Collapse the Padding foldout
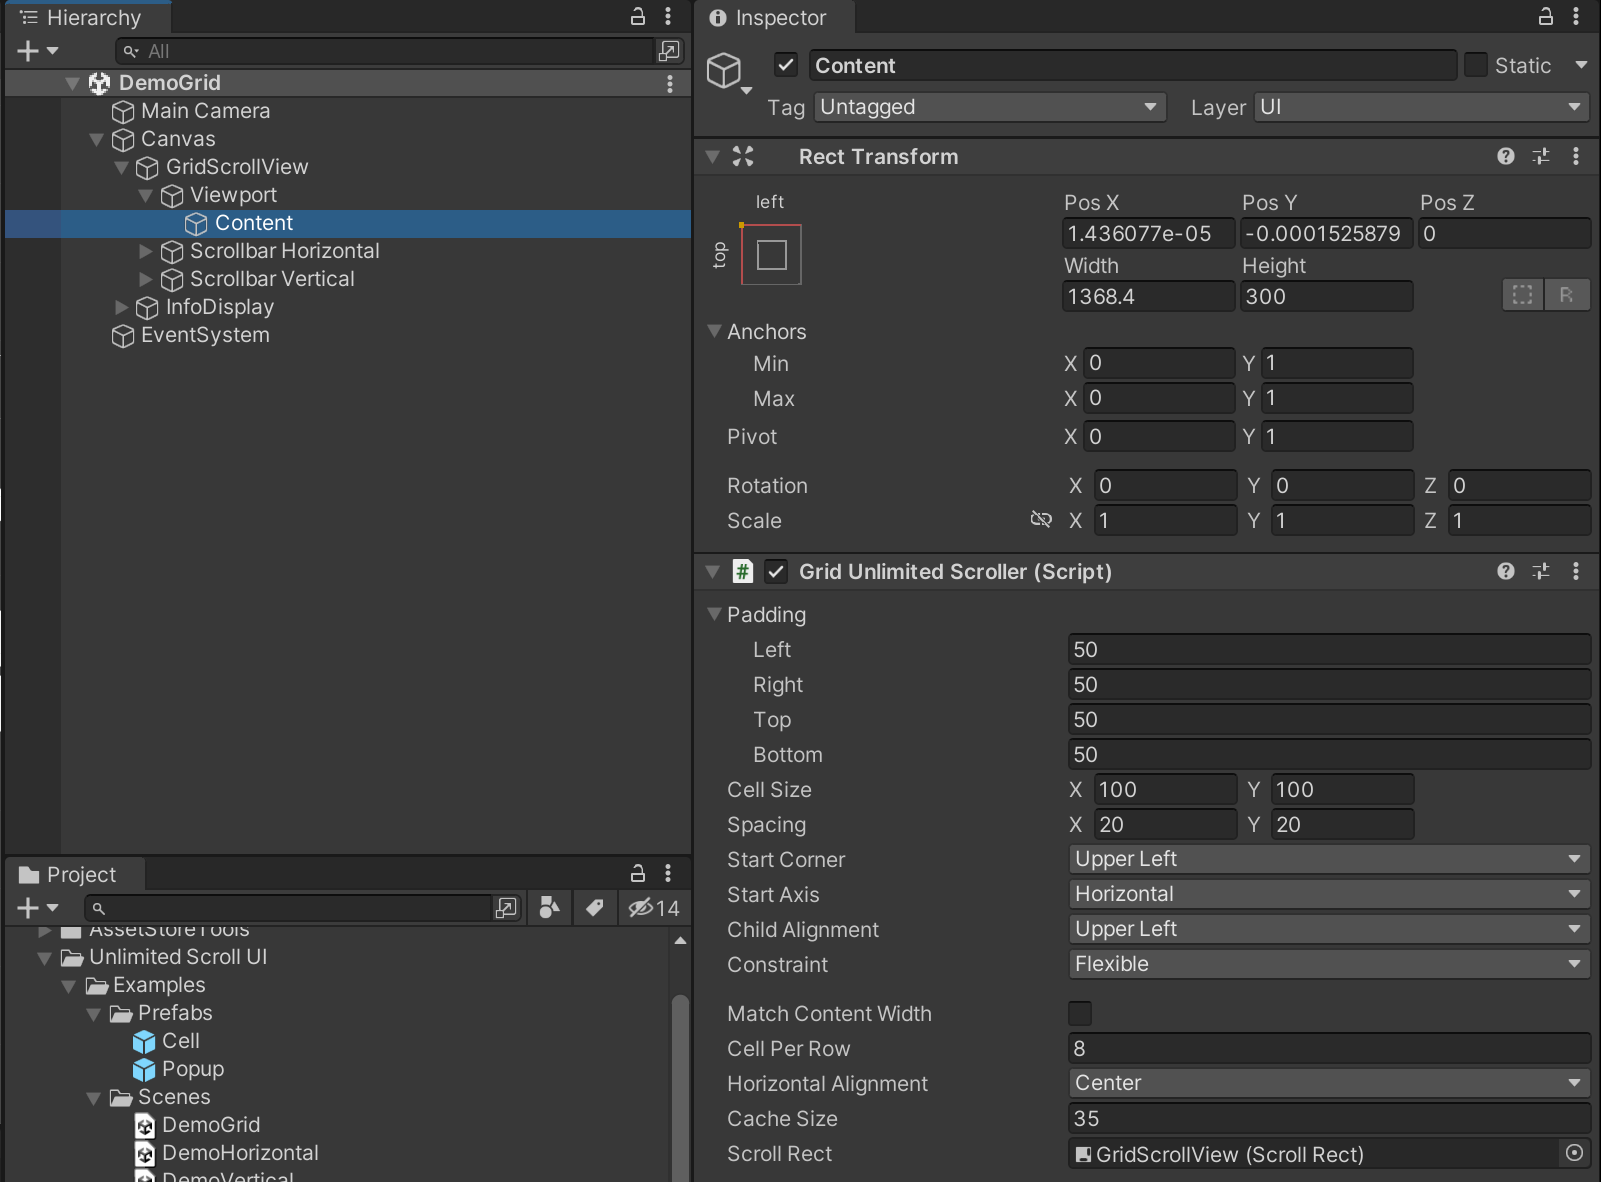This screenshot has height=1182, width=1601. [714, 614]
